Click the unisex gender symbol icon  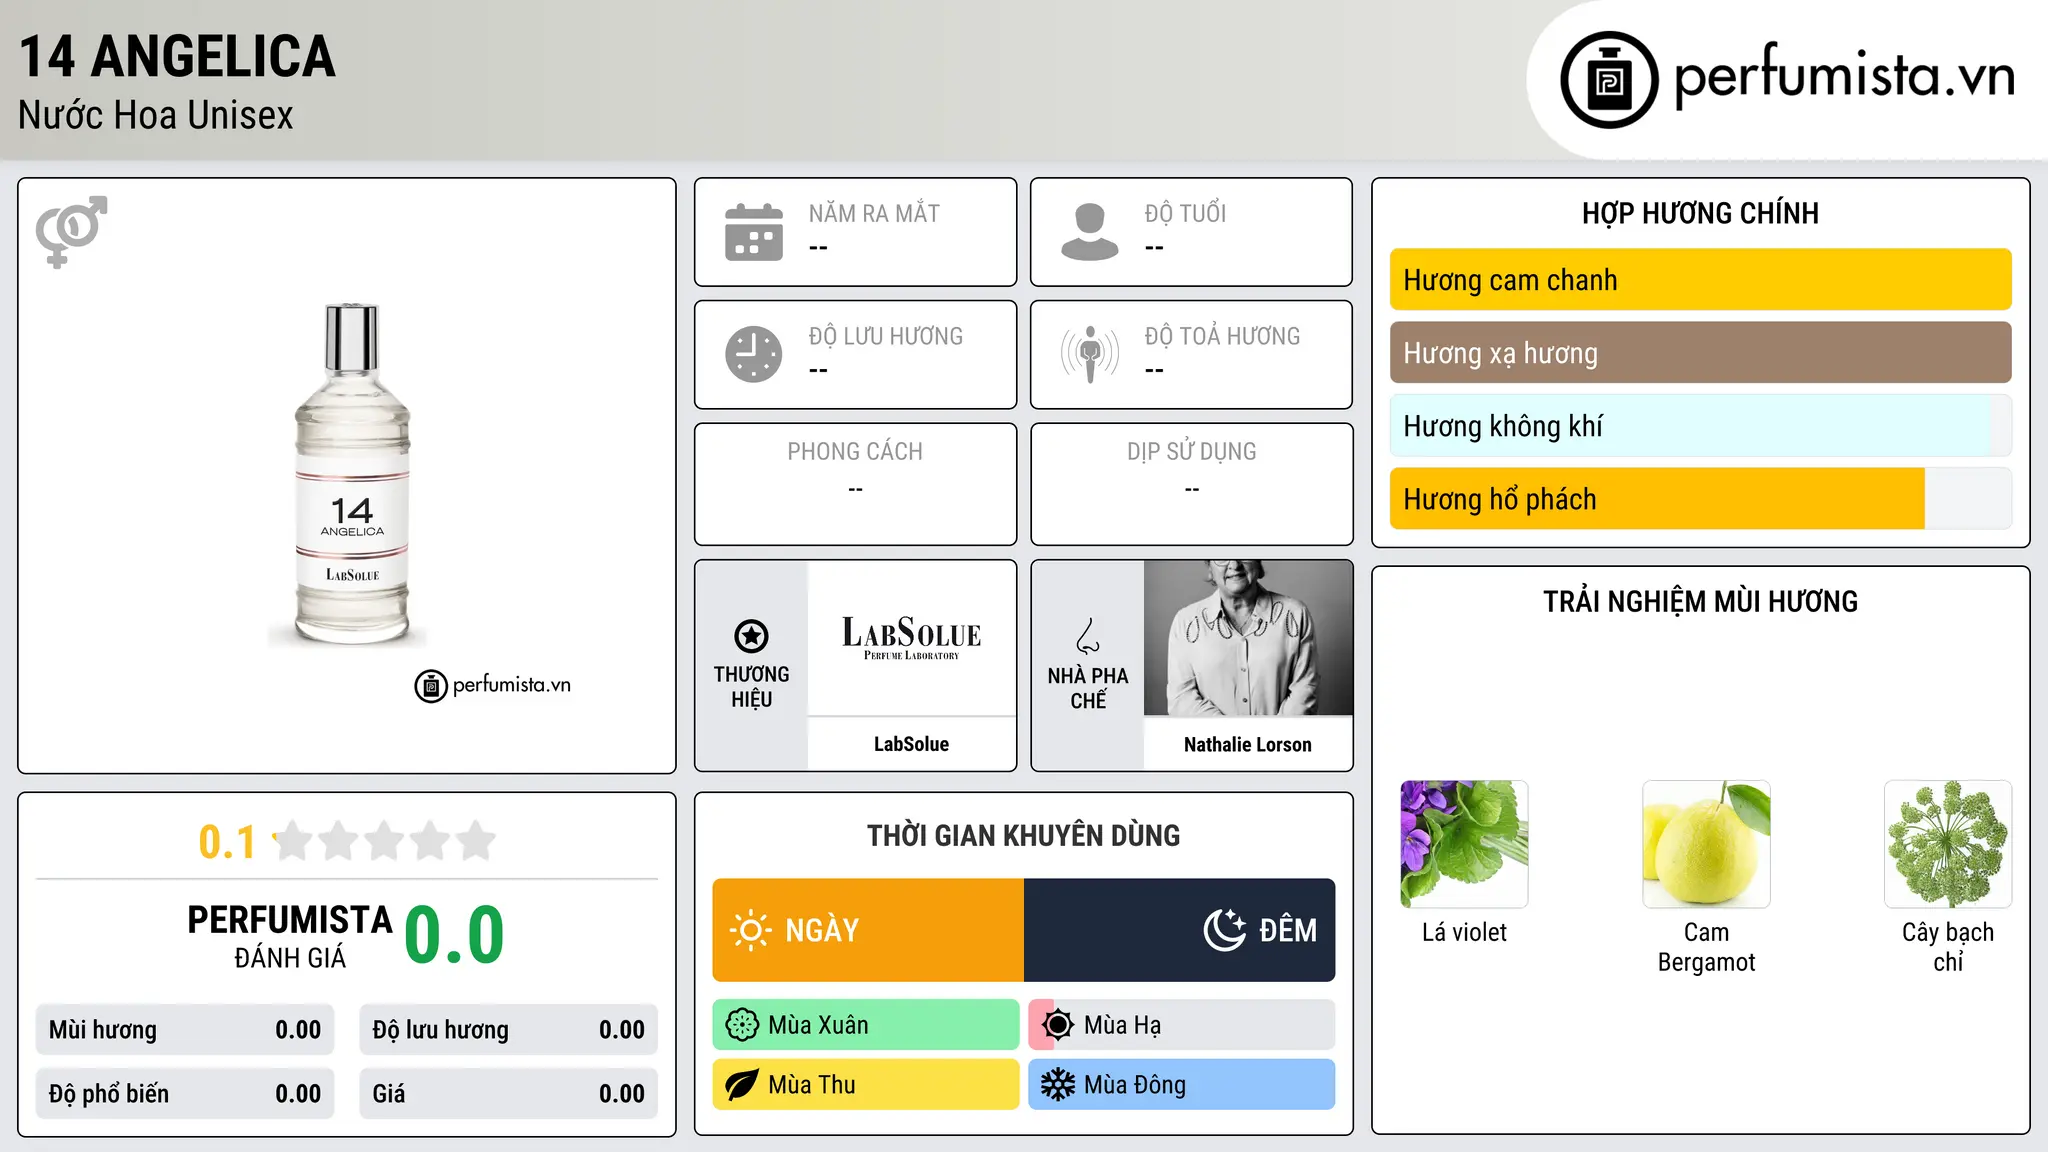71,231
